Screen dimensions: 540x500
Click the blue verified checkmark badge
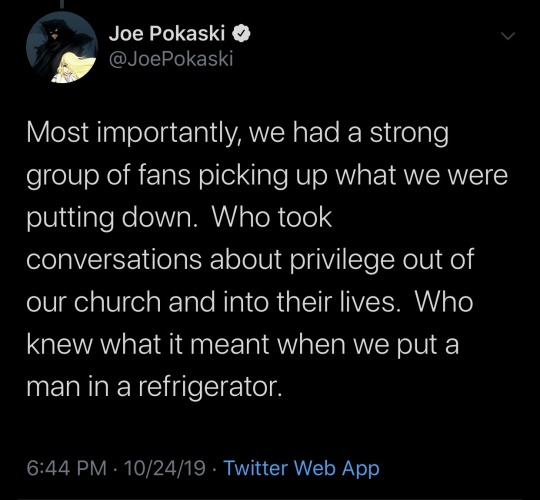pyautogui.click(x=242, y=34)
